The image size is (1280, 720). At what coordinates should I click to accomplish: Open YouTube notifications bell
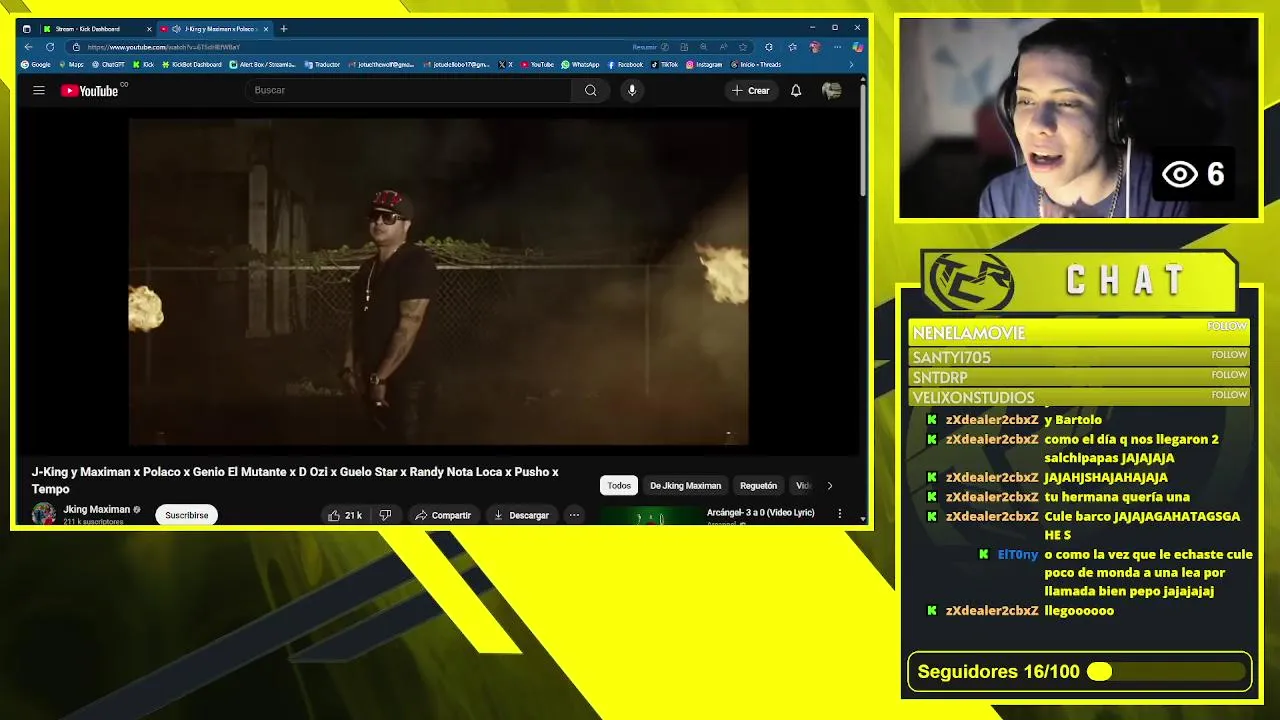pyautogui.click(x=796, y=90)
